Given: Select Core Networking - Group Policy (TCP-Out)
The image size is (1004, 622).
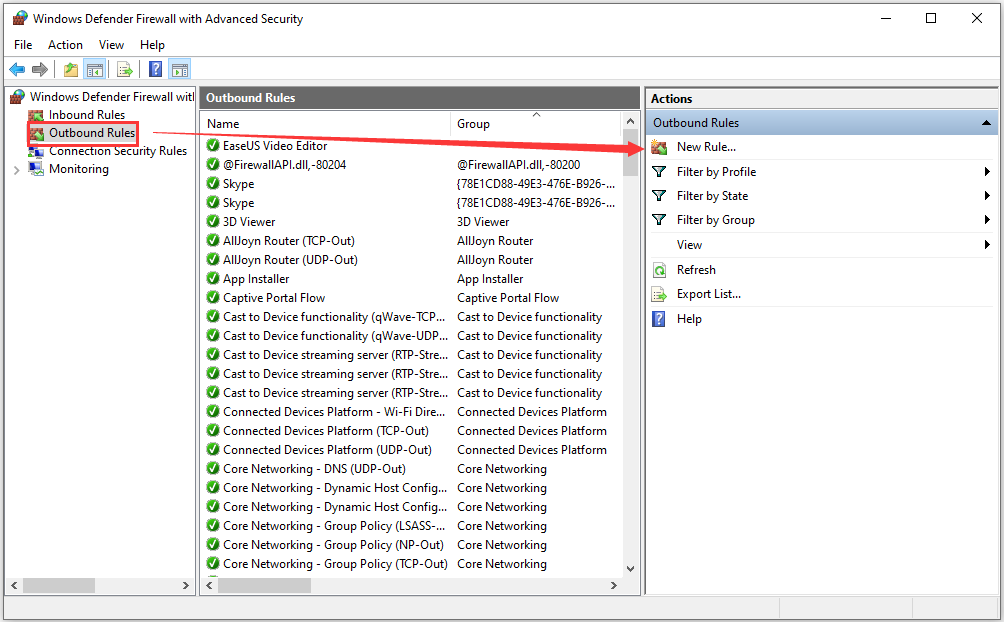Looking at the screenshot, I should point(335,564).
